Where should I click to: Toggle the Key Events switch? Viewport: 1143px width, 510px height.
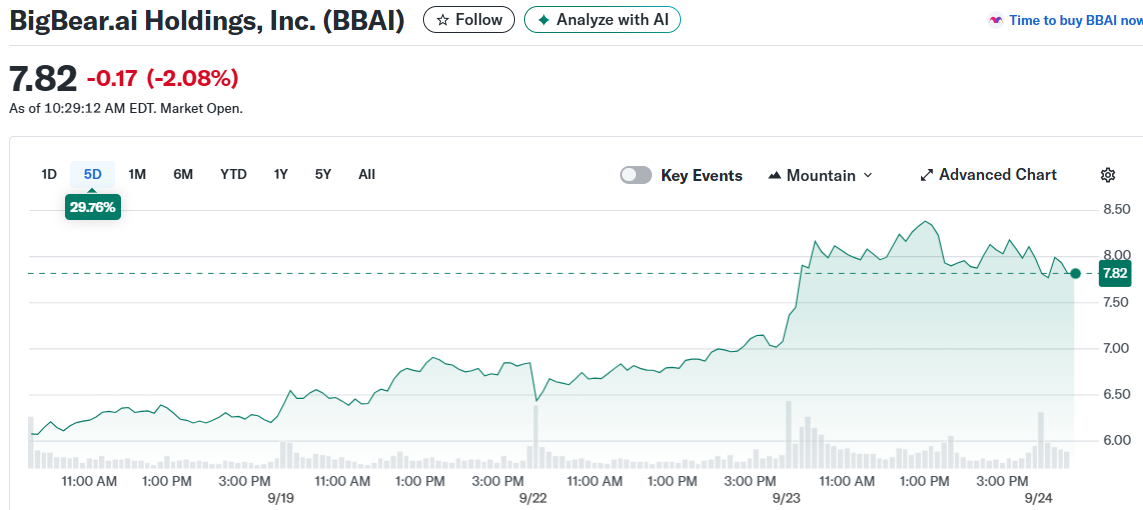(636, 175)
